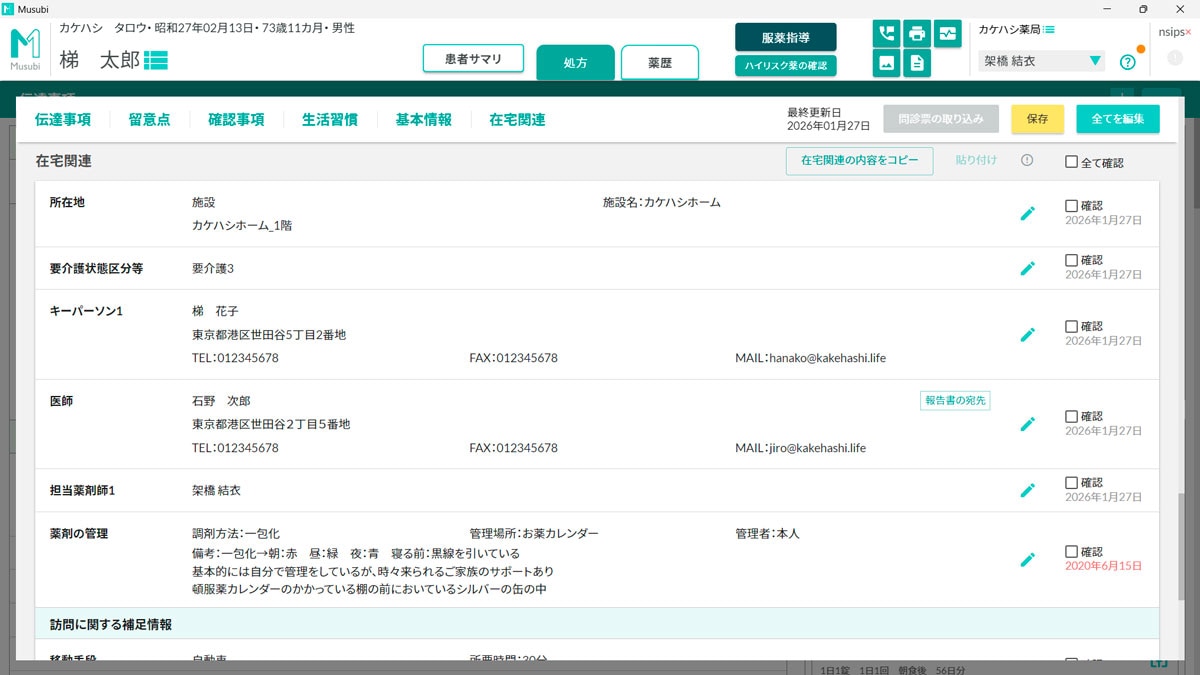Screen dimensions: 1200x675
Task: Open the 架橋 結衣 pharmacist dropdown
Action: (1040, 61)
